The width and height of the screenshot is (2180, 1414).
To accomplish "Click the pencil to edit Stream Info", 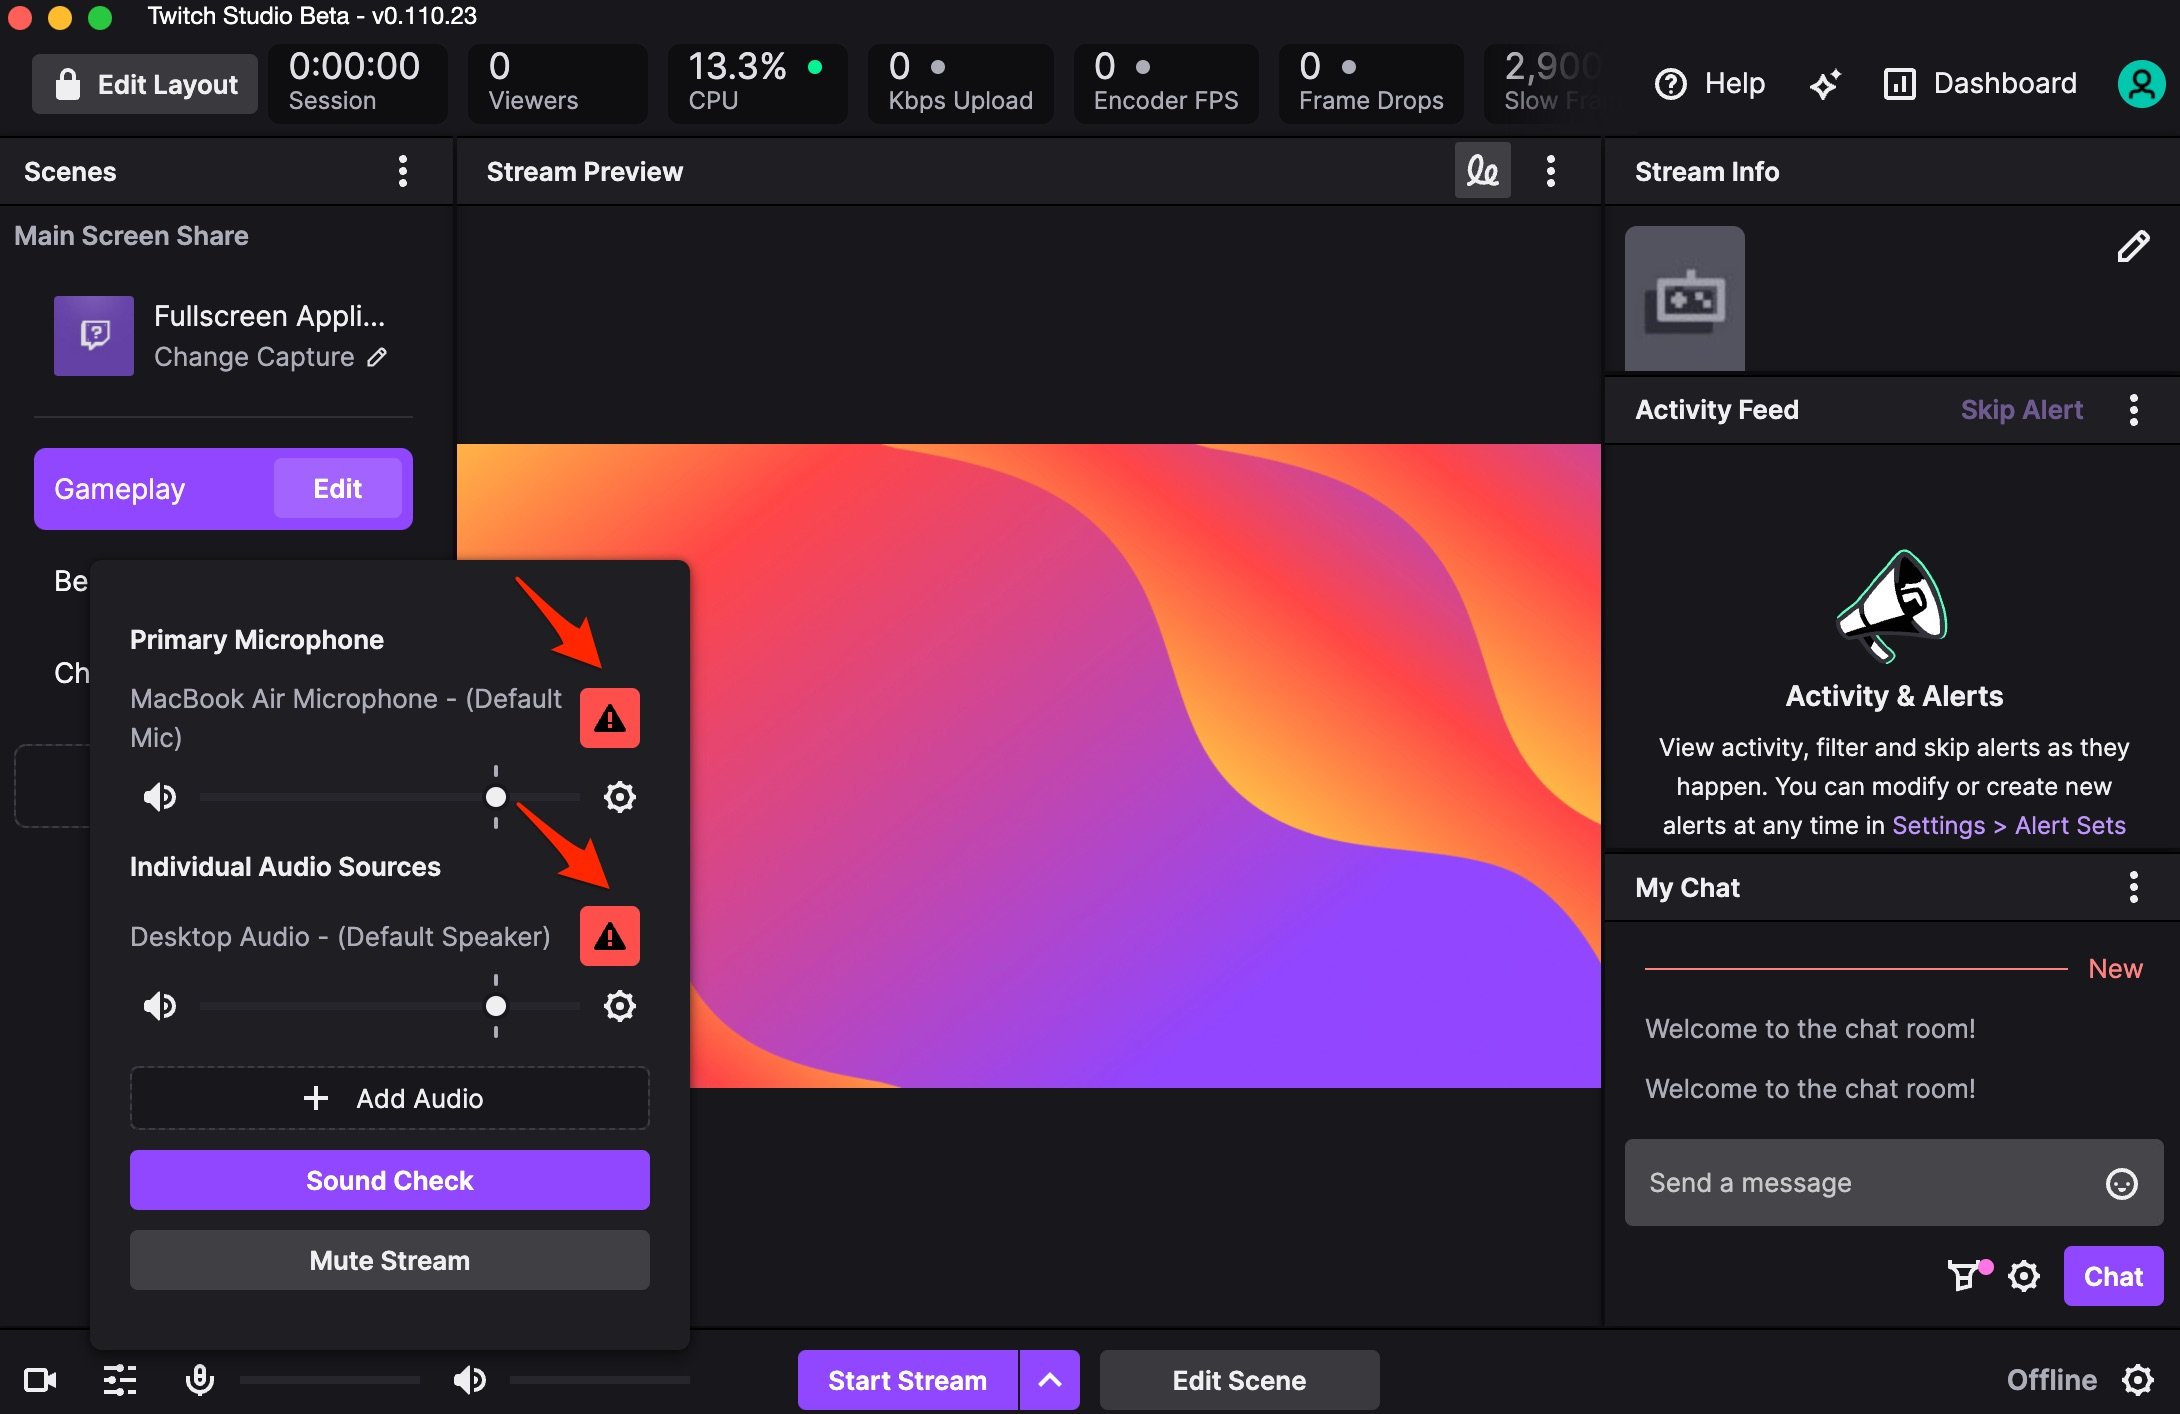I will tap(2133, 246).
